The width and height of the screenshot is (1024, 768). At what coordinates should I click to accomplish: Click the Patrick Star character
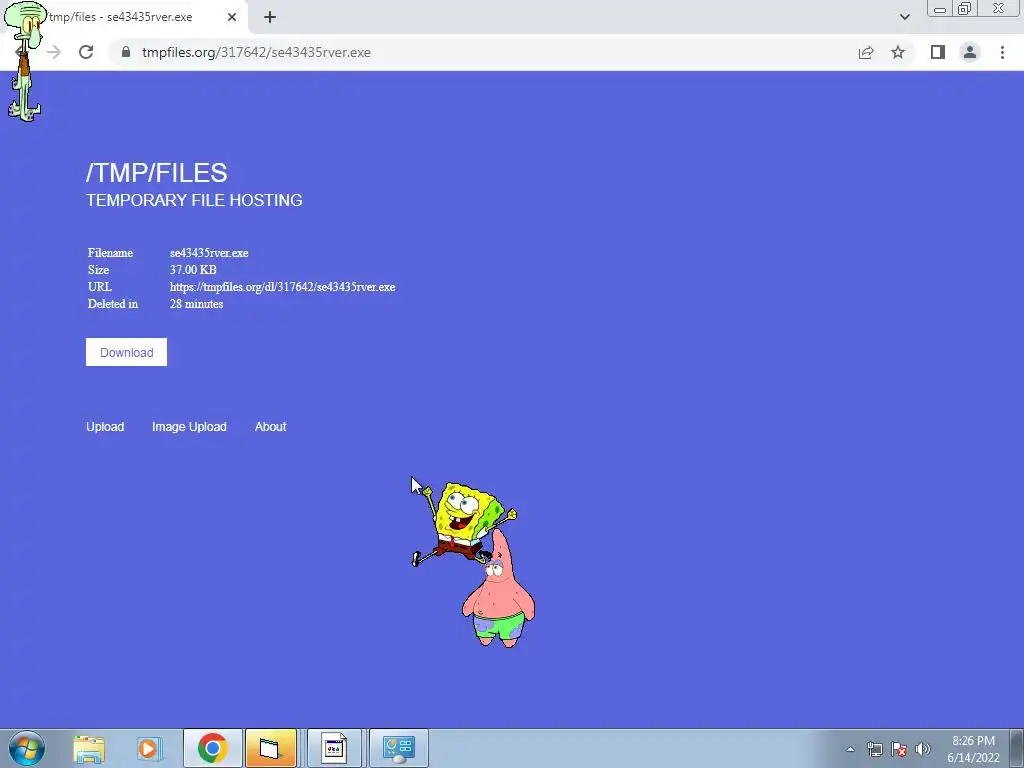click(498, 591)
